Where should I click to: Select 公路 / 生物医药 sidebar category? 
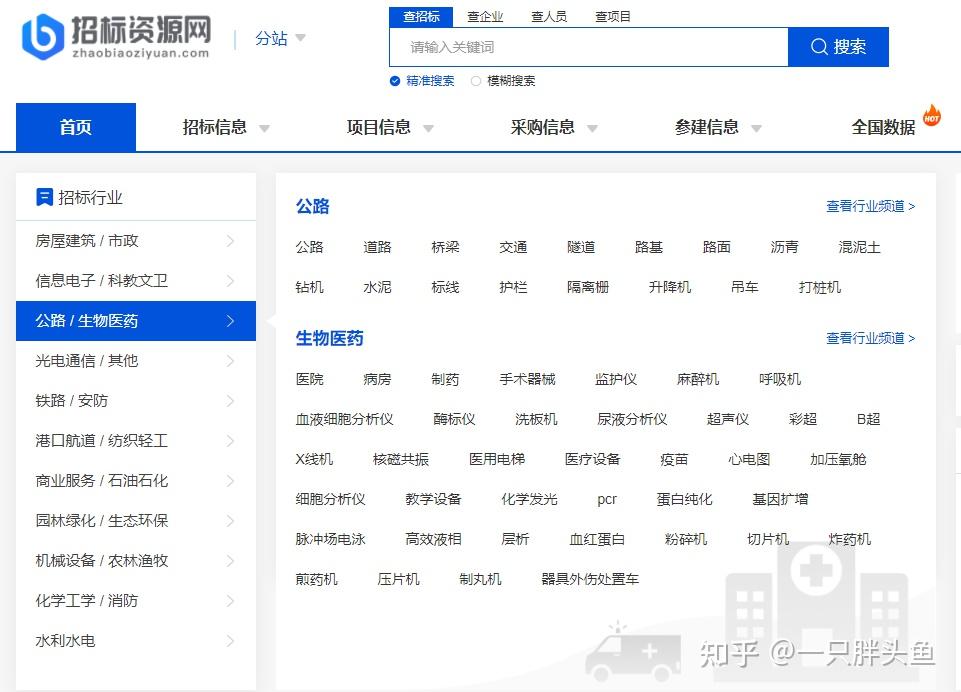pos(136,321)
